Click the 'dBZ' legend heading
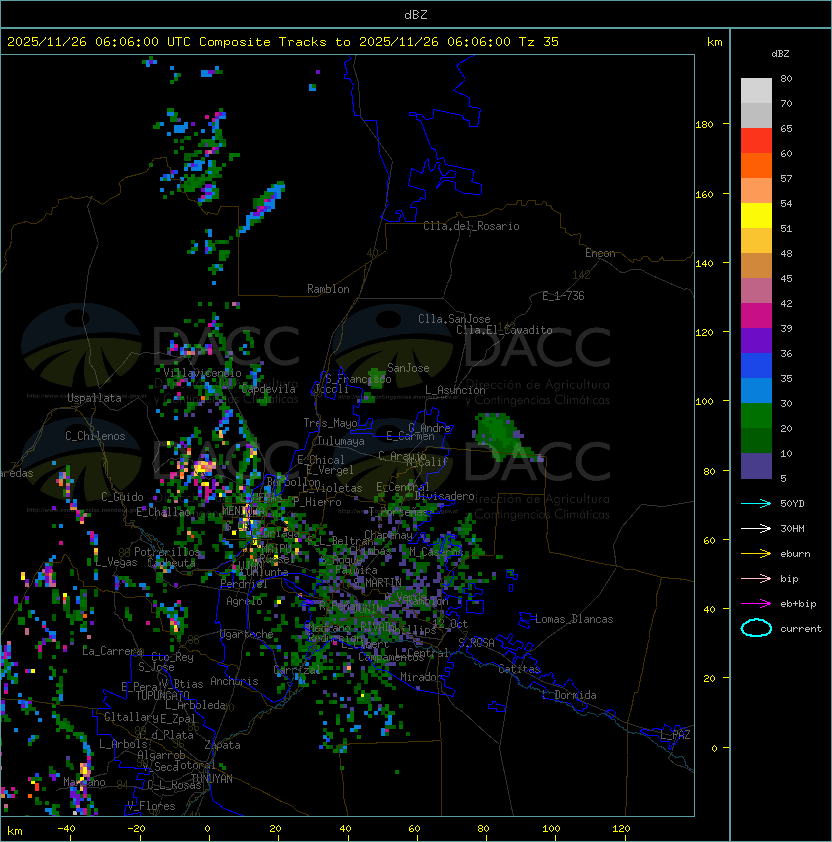This screenshot has width=832, height=842. click(x=780, y=54)
